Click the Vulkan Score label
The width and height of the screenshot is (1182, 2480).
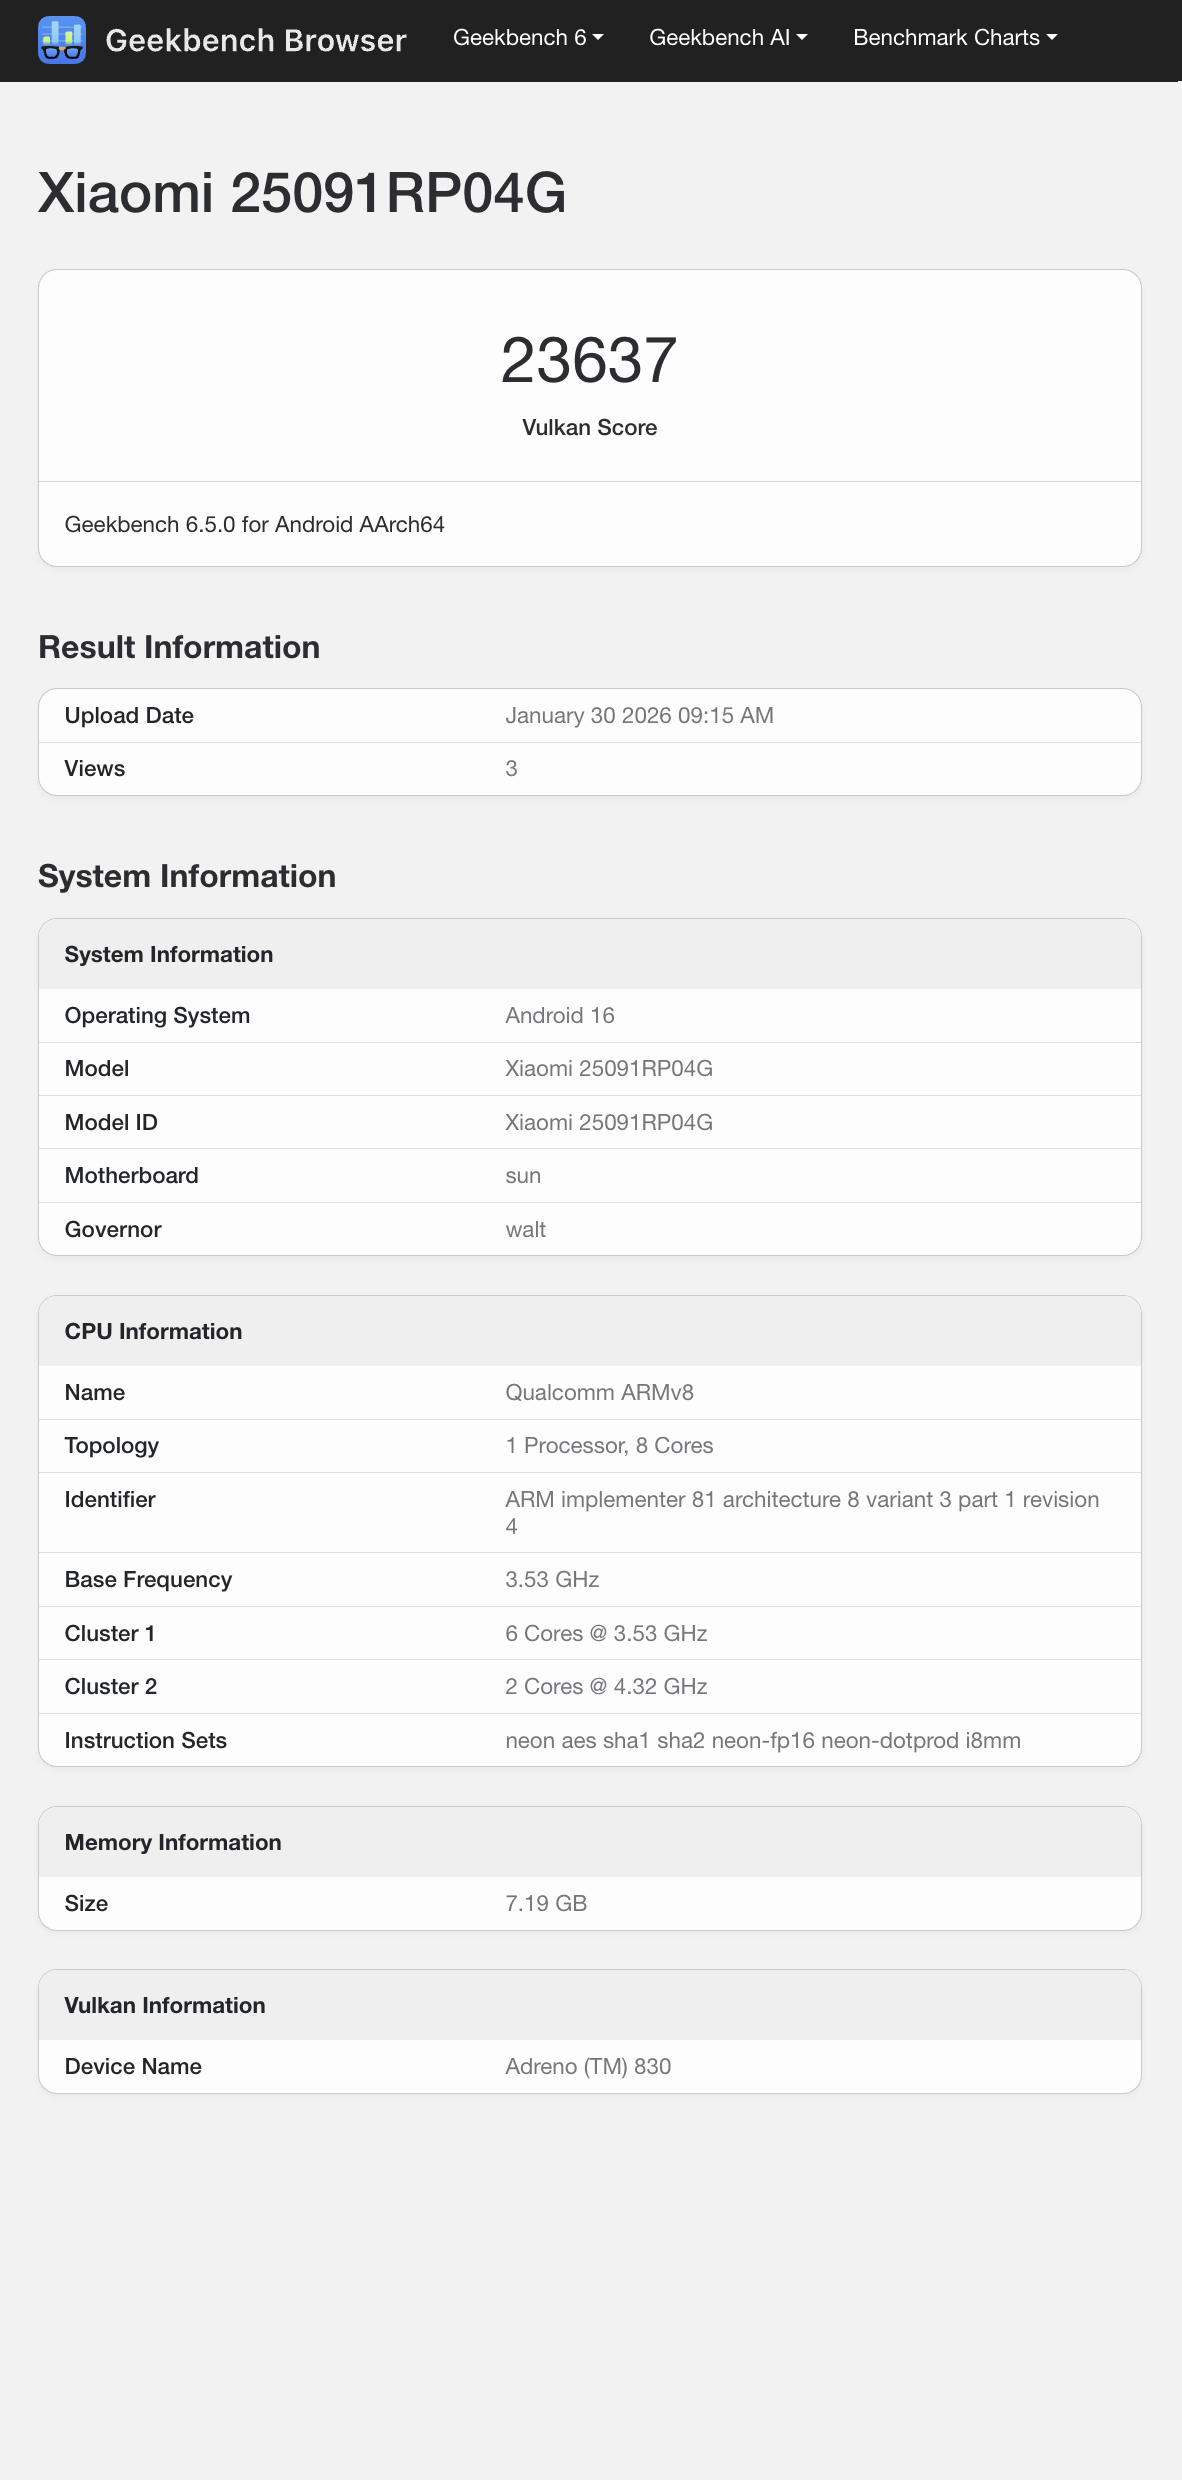coord(589,427)
